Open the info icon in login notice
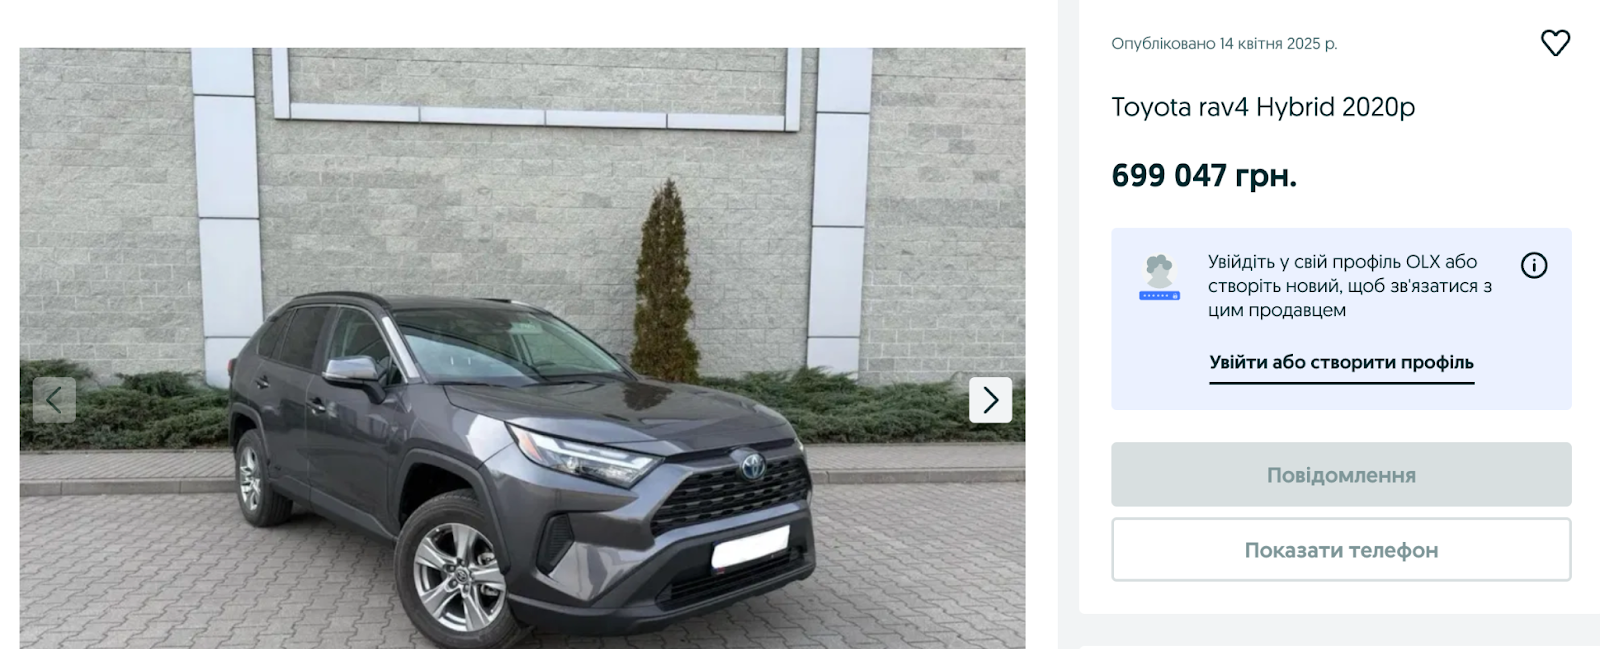This screenshot has width=1600, height=649. (x=1534, y=265)
